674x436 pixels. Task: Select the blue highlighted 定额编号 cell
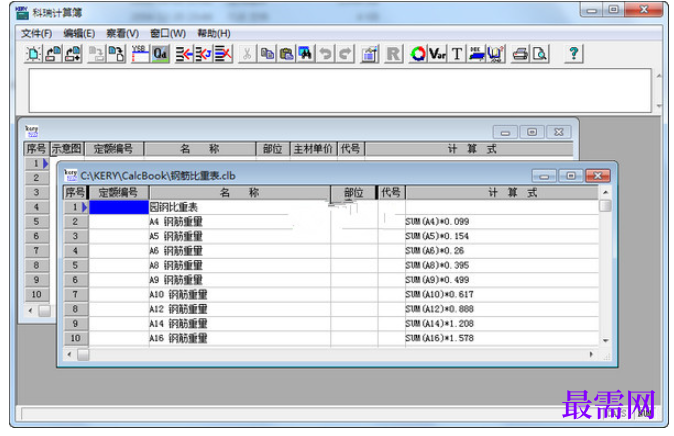click(x=119, y=207)
